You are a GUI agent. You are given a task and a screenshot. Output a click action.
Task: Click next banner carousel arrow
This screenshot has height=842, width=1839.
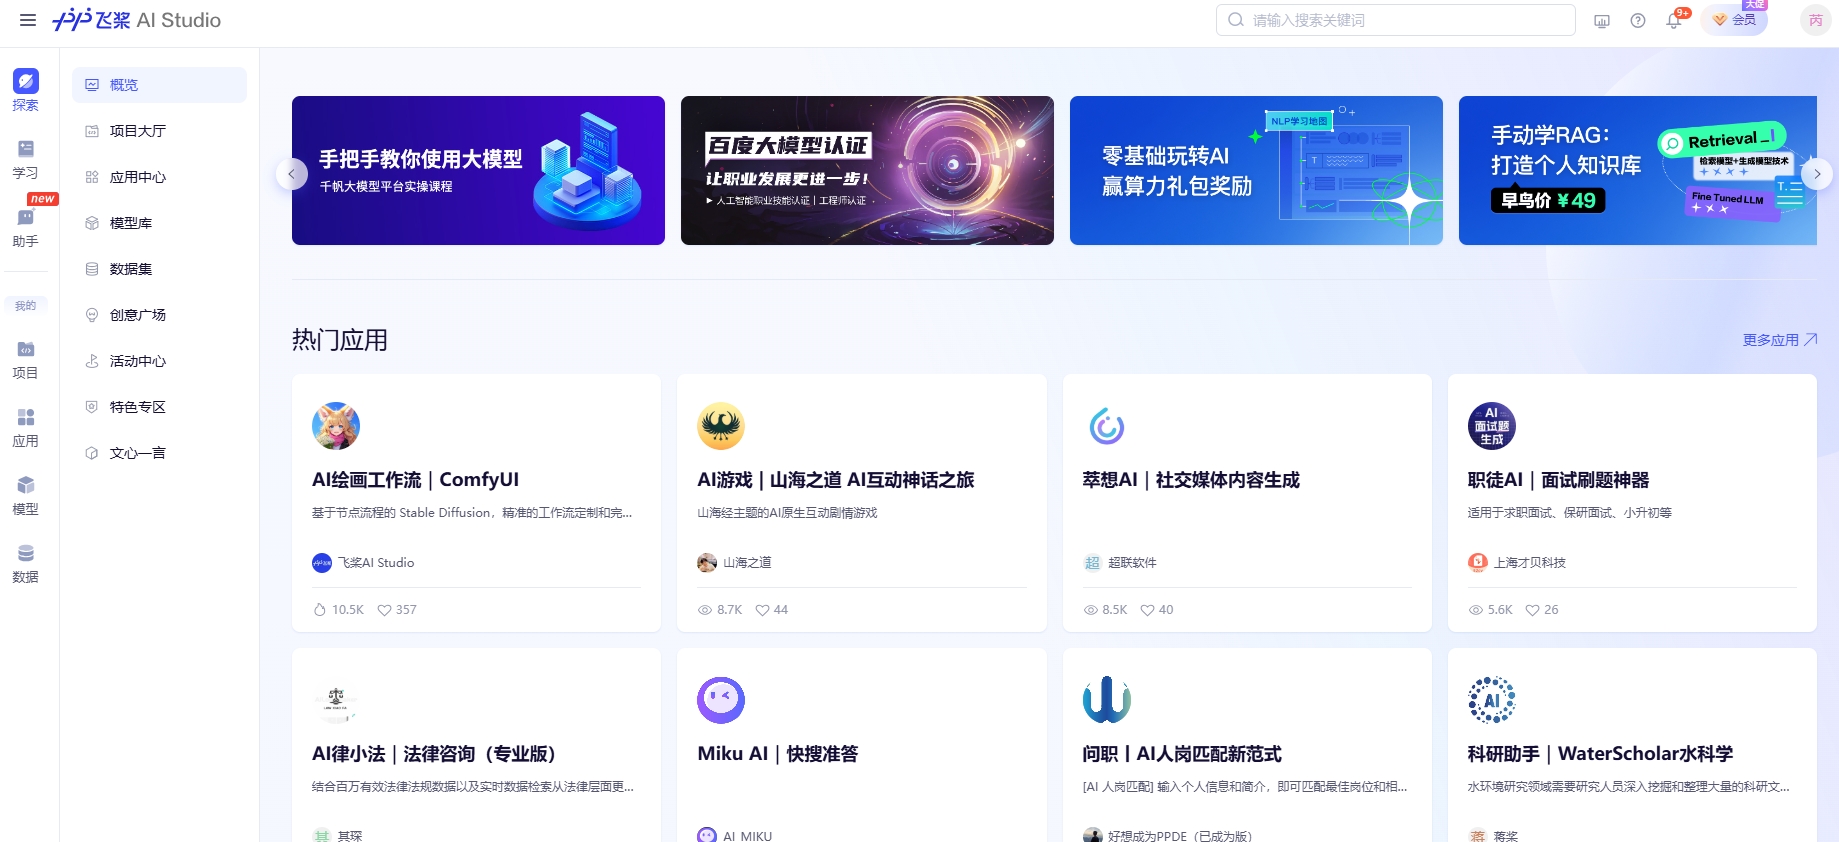[1817, 173]
